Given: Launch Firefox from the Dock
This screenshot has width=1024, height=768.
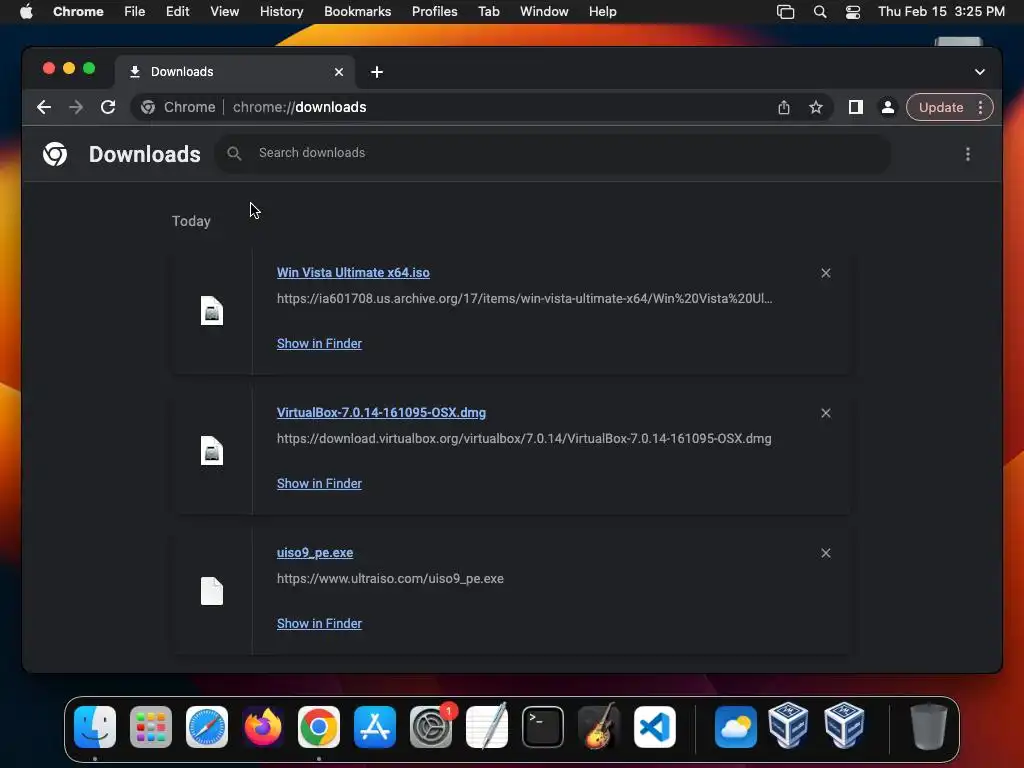Looking at the screenshot, I should [263, 727].
